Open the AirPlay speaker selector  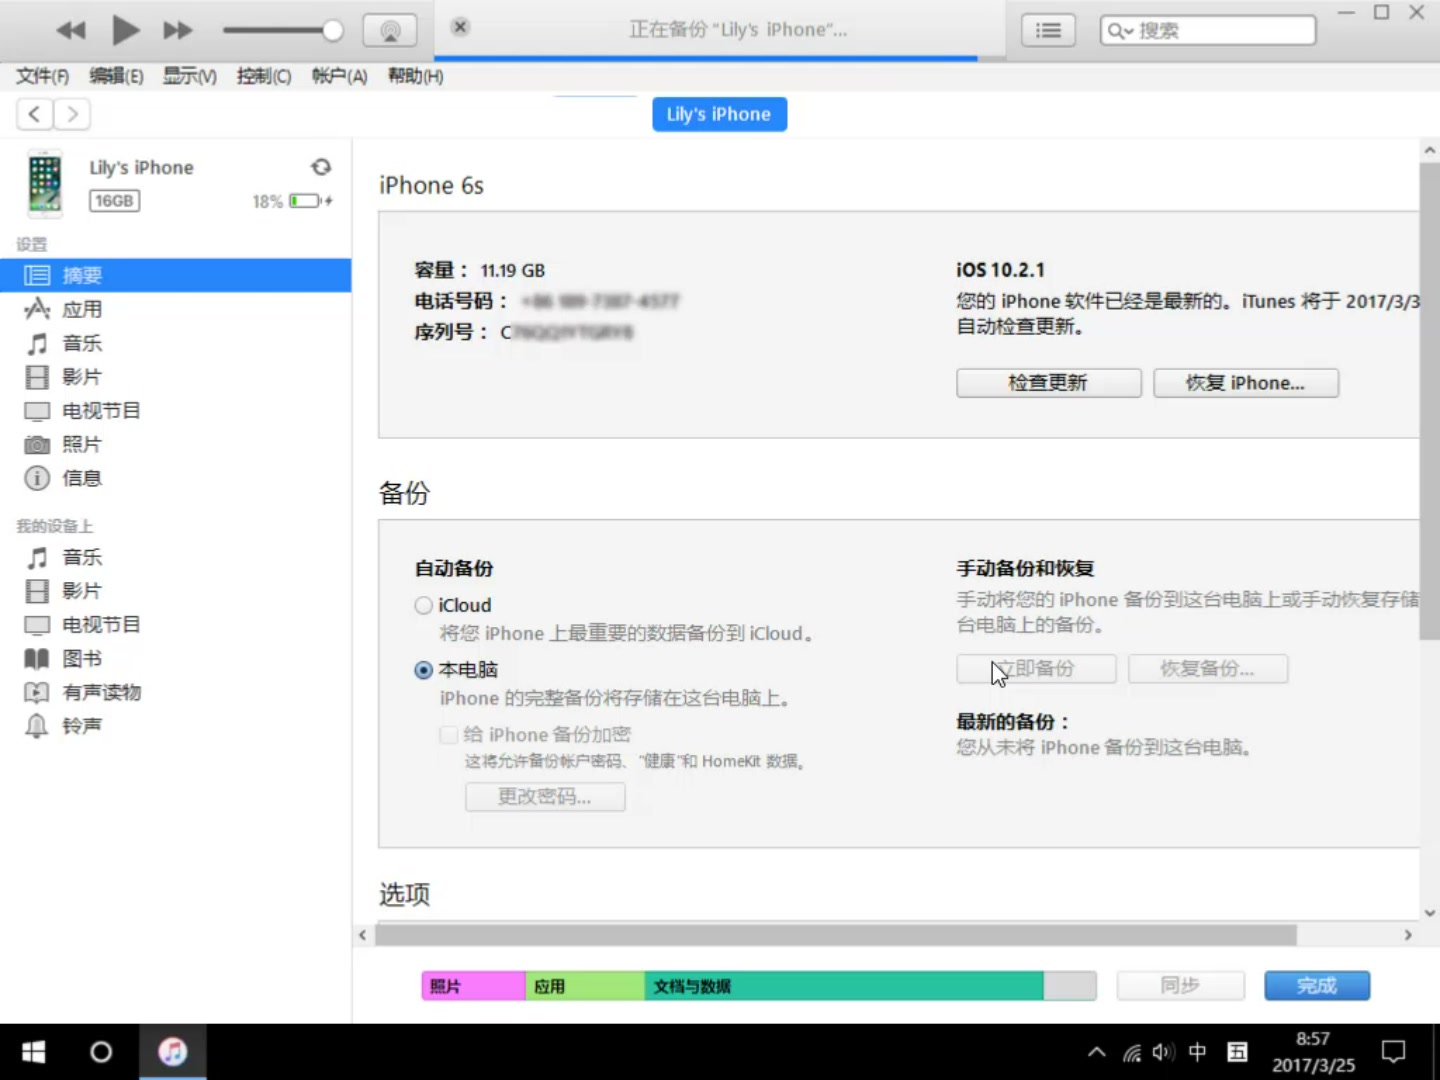coord(390,30)
